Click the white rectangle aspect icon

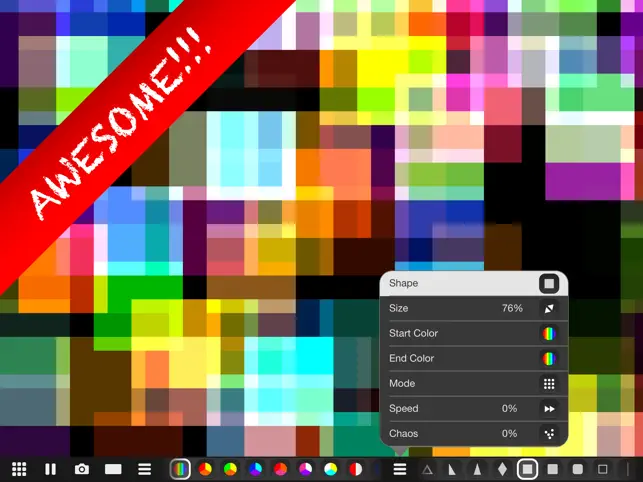(x=113, y=469)
